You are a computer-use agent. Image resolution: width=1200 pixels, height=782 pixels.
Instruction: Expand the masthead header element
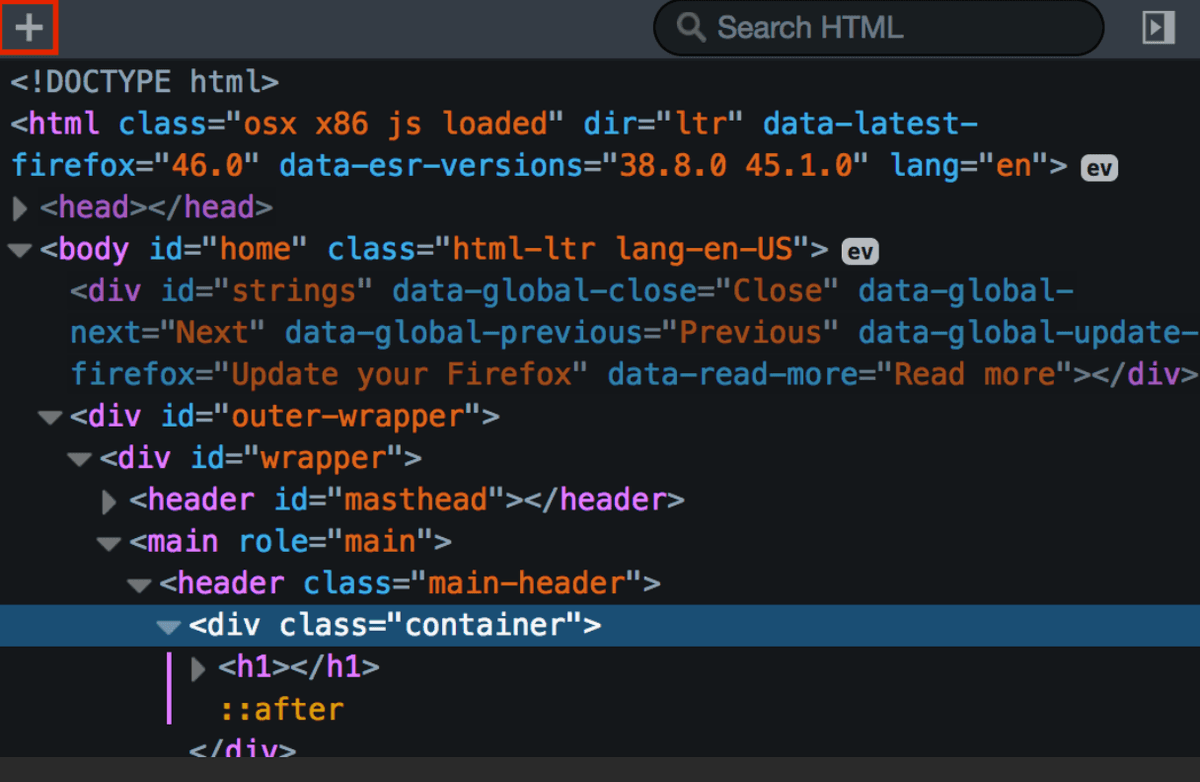pos(109,501)
